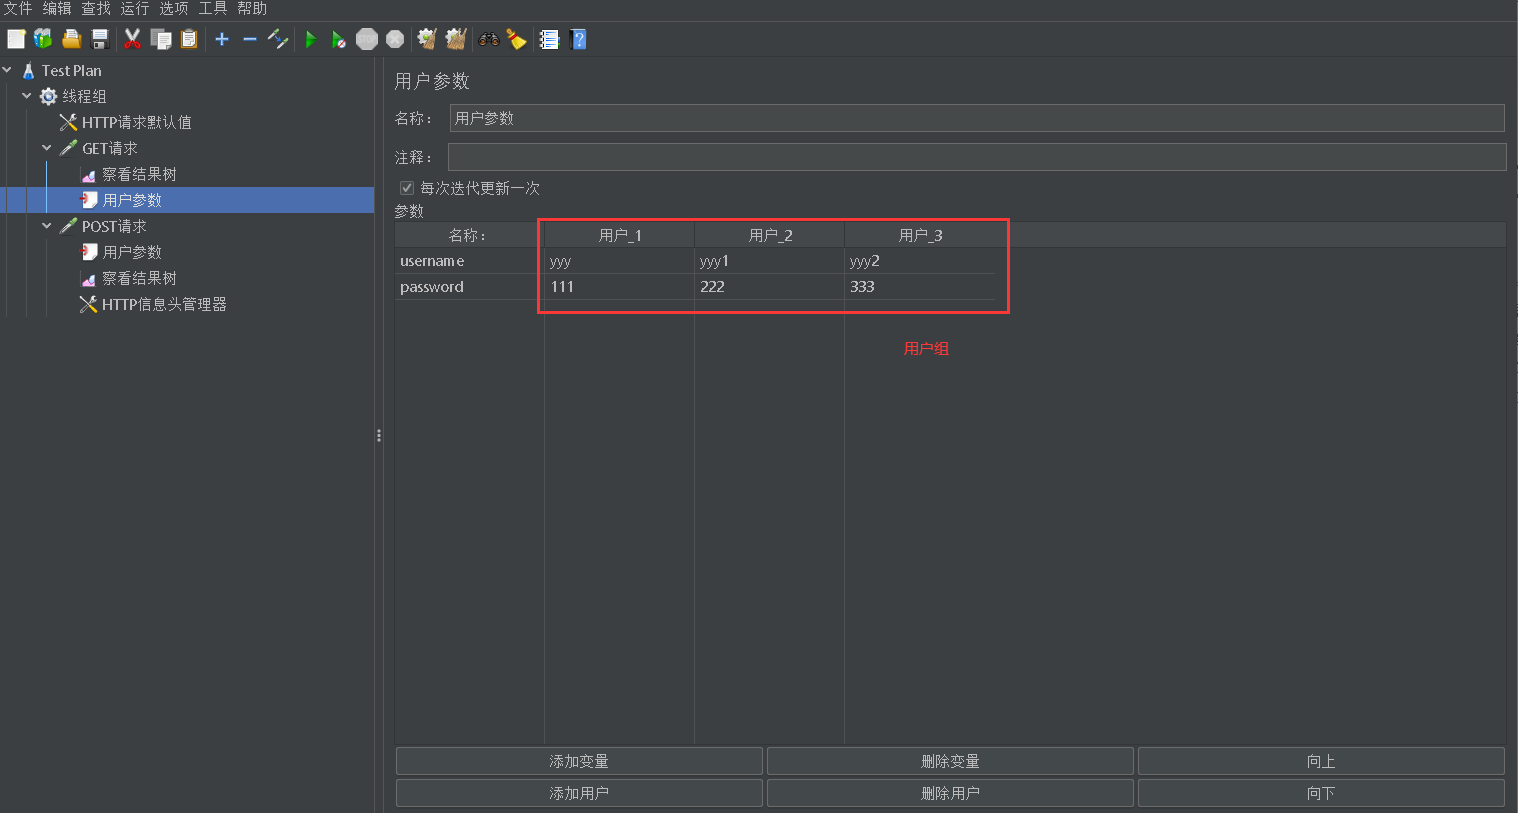
Task: Click the Clear all results icon
Action: 456,39
